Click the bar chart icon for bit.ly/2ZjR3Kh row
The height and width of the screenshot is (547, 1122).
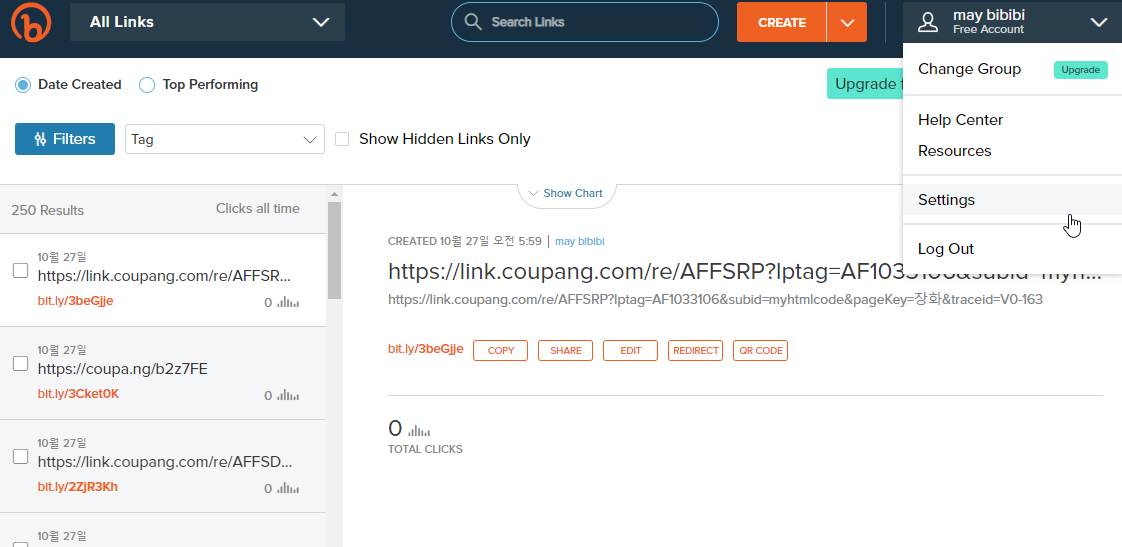pyautogui.click(x=288, y=489)
